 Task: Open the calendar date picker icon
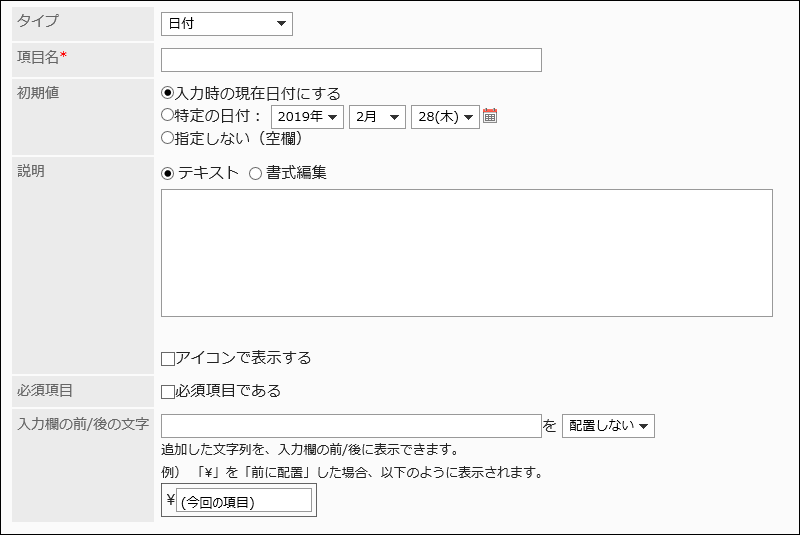[490, 116]
